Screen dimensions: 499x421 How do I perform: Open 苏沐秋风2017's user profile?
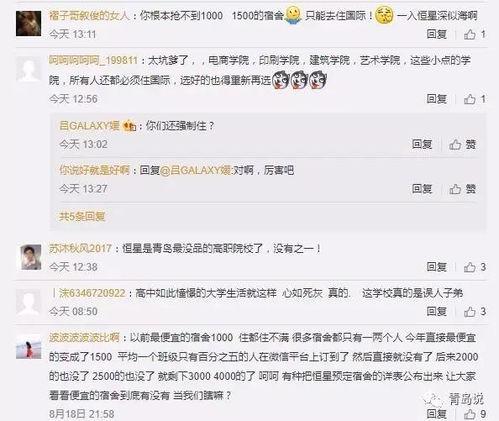click(80, 248)
